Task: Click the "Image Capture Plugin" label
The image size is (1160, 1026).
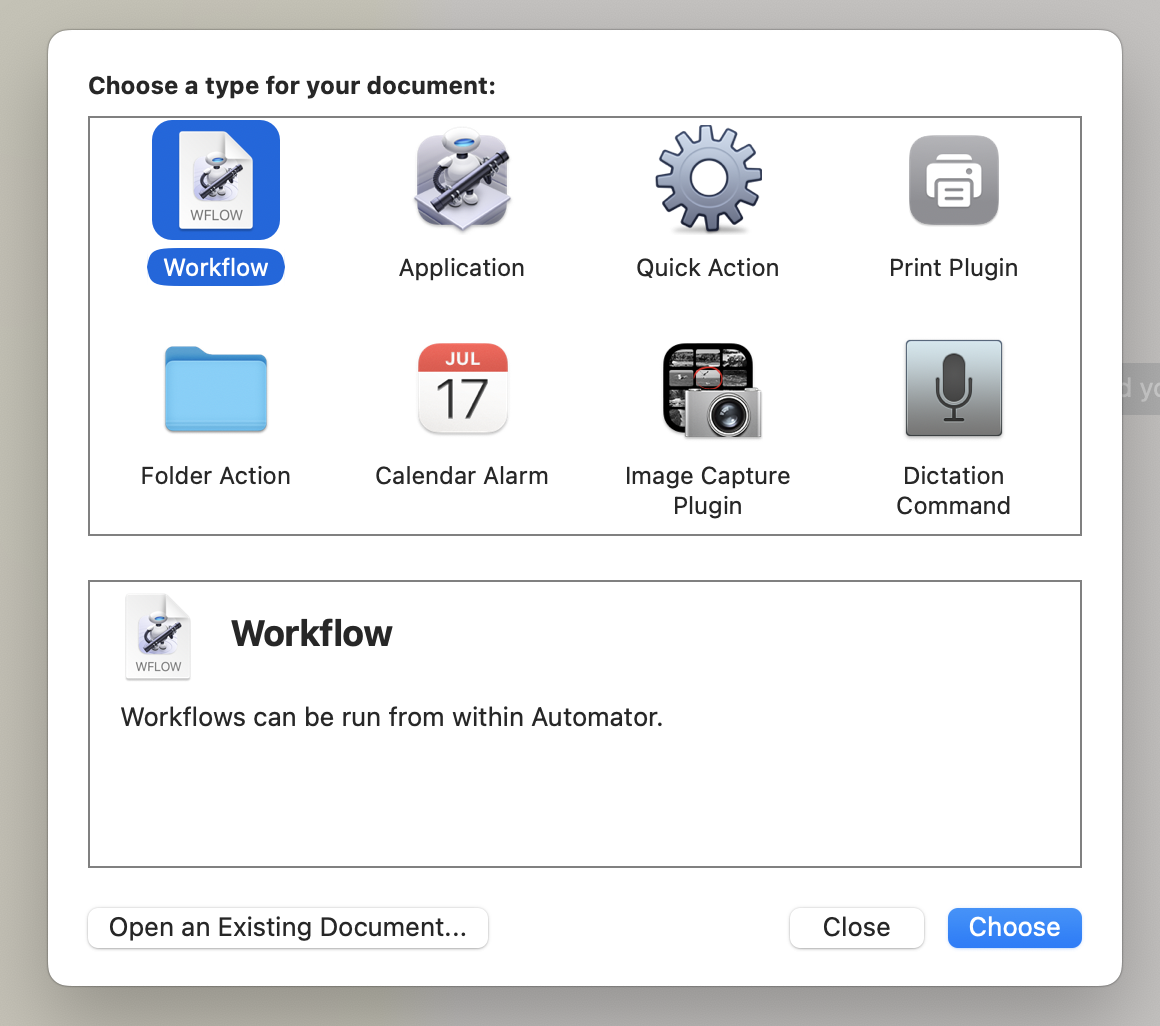Action: point(708,490)
